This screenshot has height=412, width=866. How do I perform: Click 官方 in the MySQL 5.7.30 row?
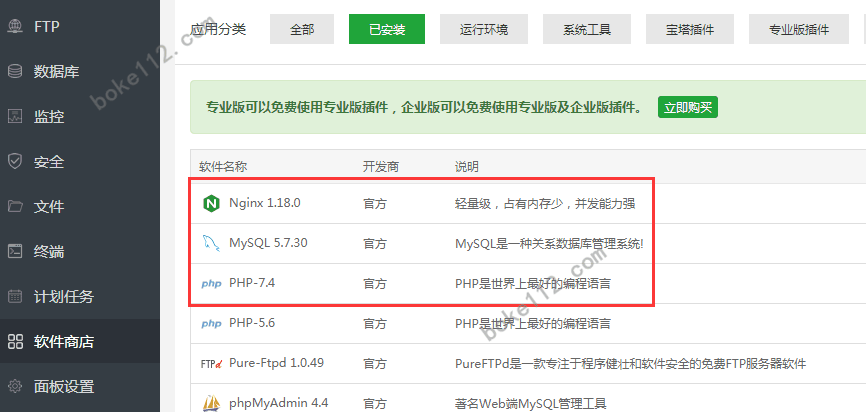374,244
